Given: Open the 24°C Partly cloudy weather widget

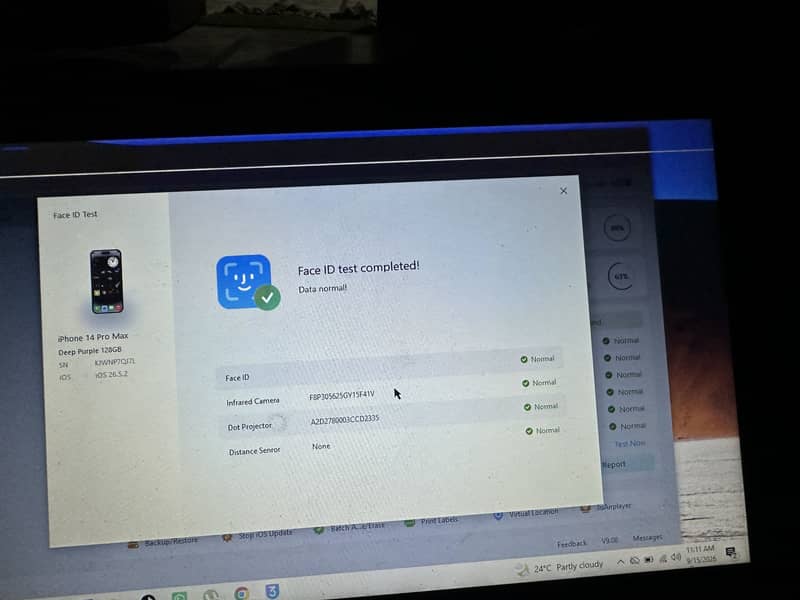Looking at the screenshot, I should pos(560,567).
